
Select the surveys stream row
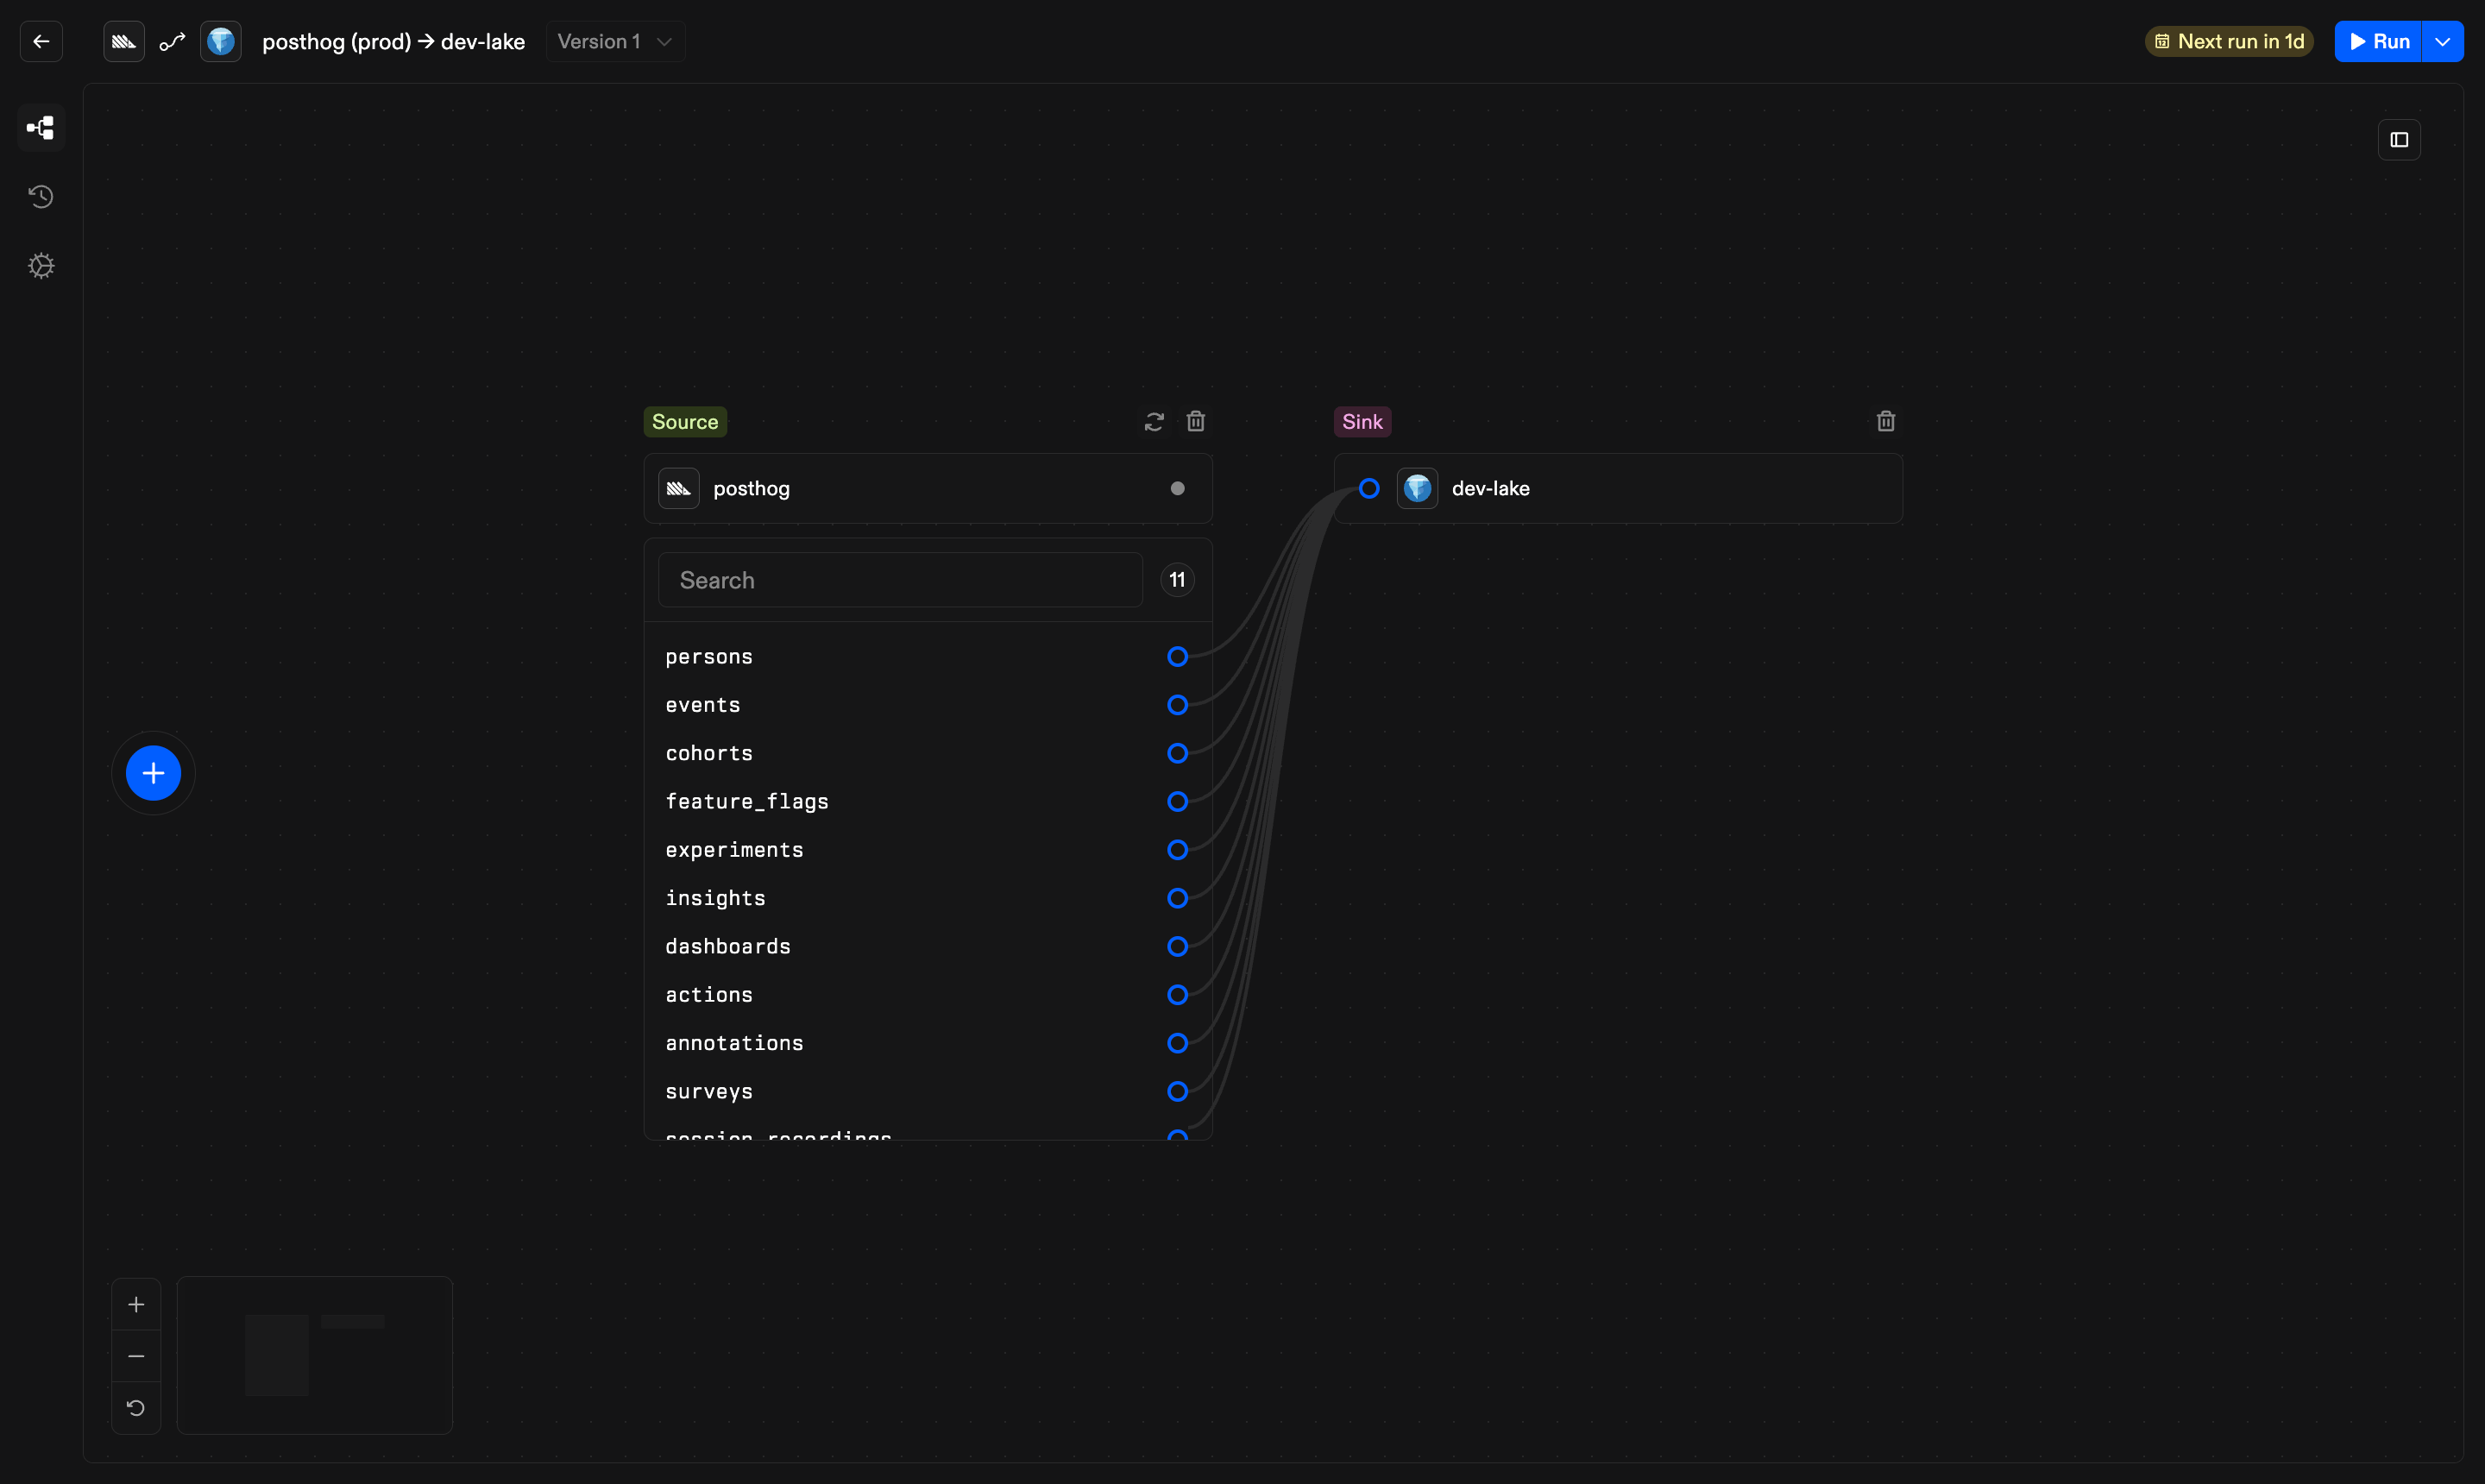(928, 1091)
